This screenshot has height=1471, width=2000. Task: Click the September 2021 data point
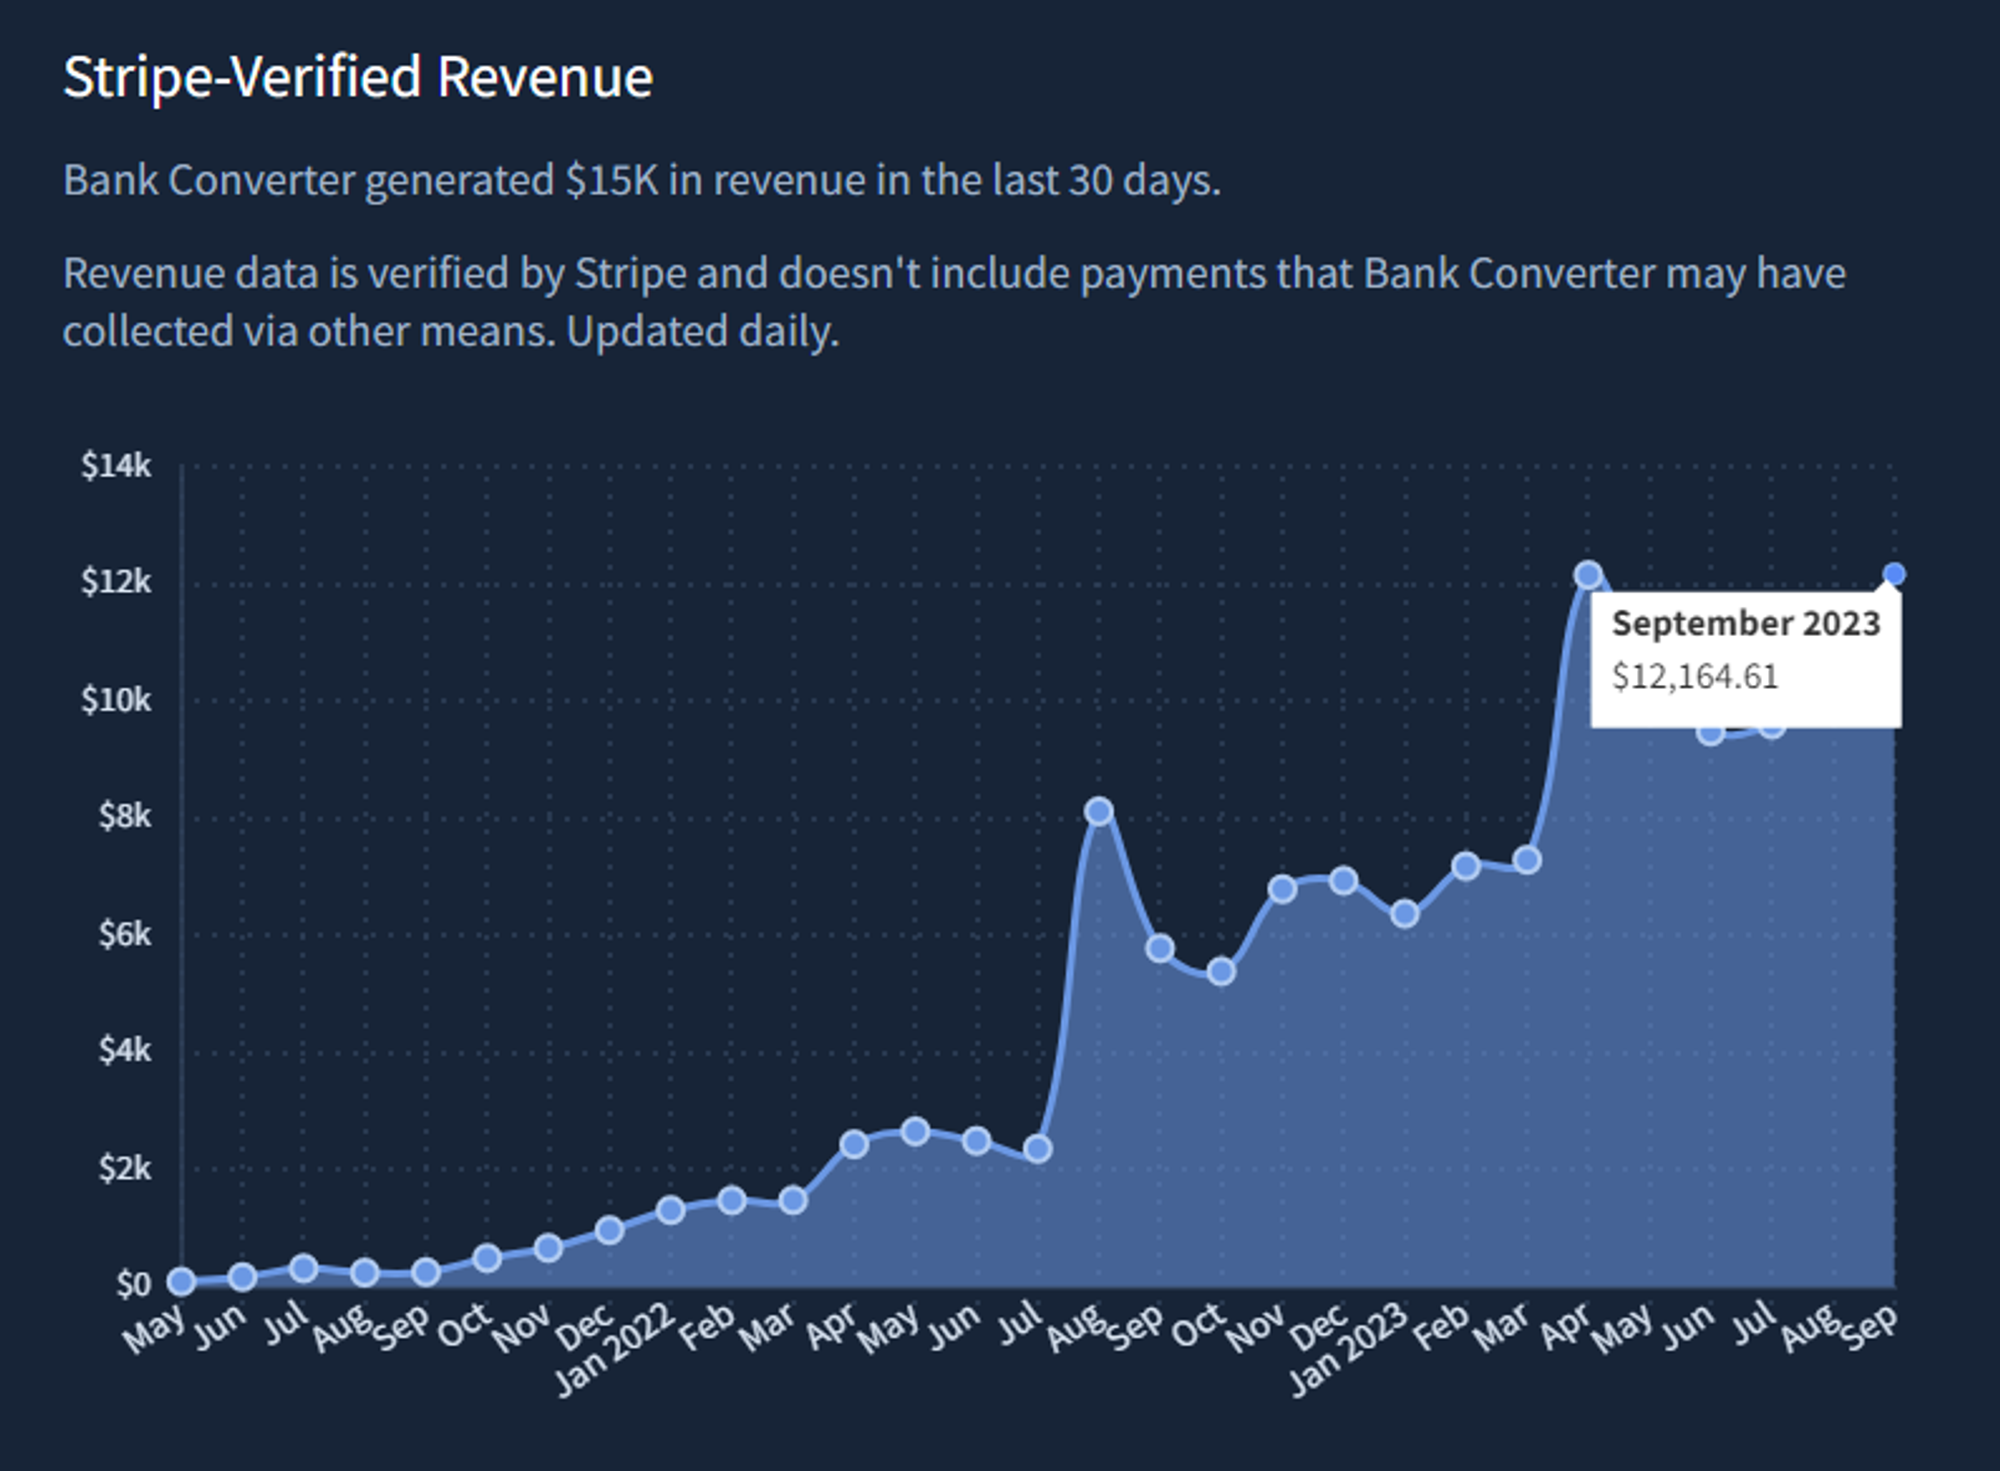(426, 1272)
